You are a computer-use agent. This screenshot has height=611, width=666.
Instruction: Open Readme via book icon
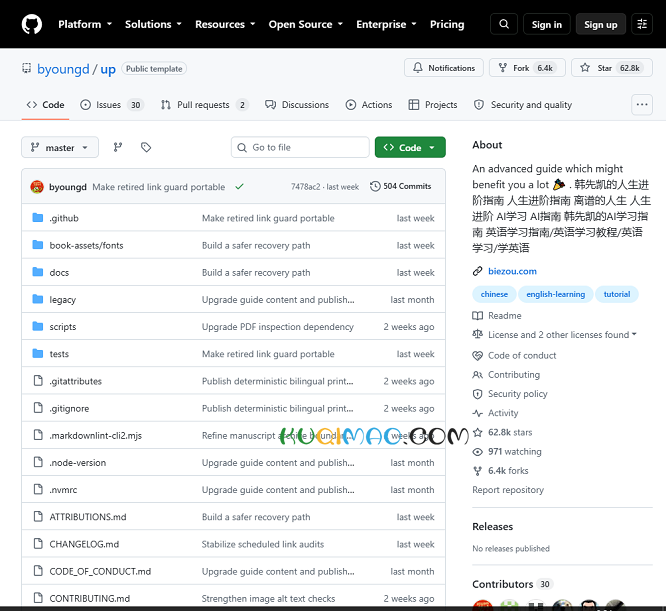click(x=477, y=315)
